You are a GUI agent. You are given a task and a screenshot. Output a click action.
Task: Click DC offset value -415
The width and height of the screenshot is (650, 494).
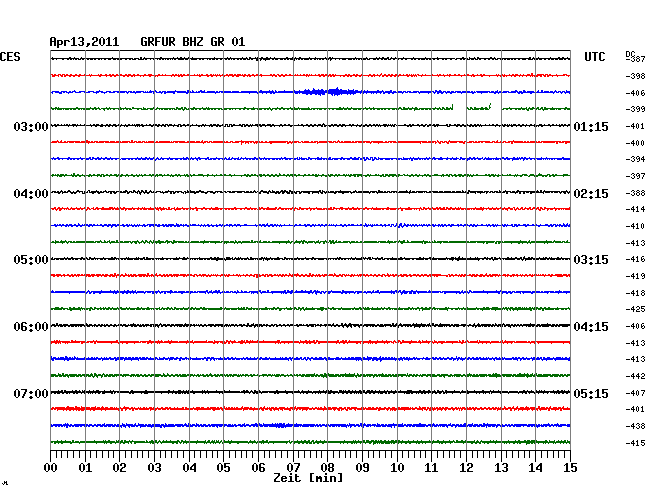[635, 443]
